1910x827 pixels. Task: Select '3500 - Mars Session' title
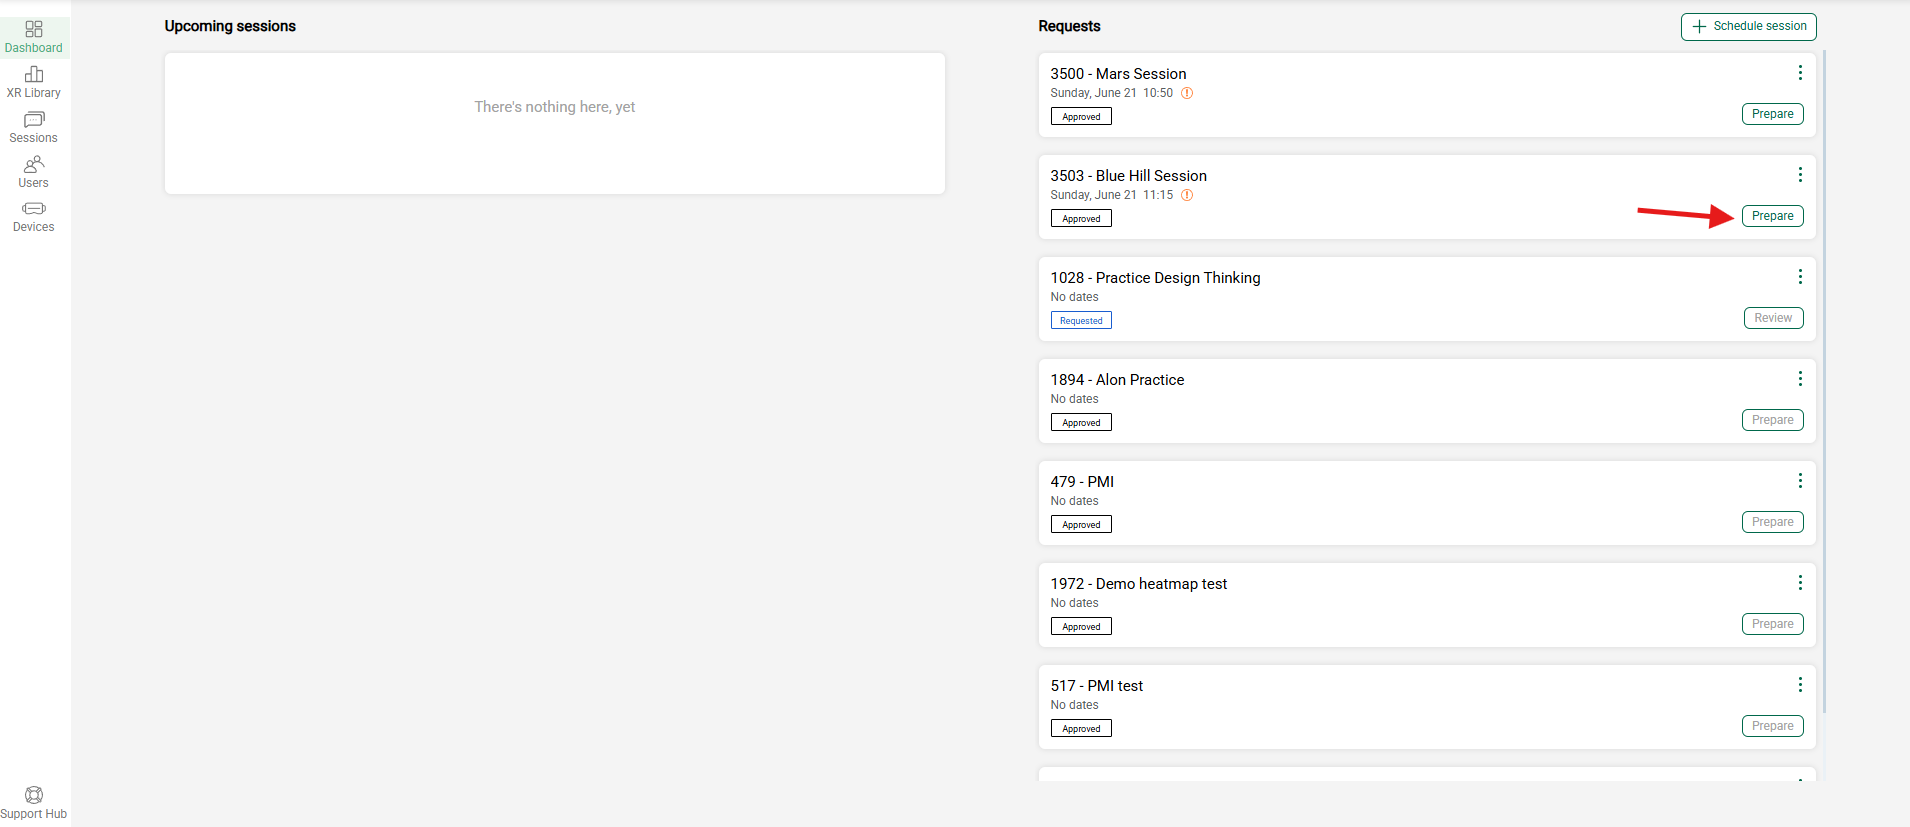(x=1118, y=74)
